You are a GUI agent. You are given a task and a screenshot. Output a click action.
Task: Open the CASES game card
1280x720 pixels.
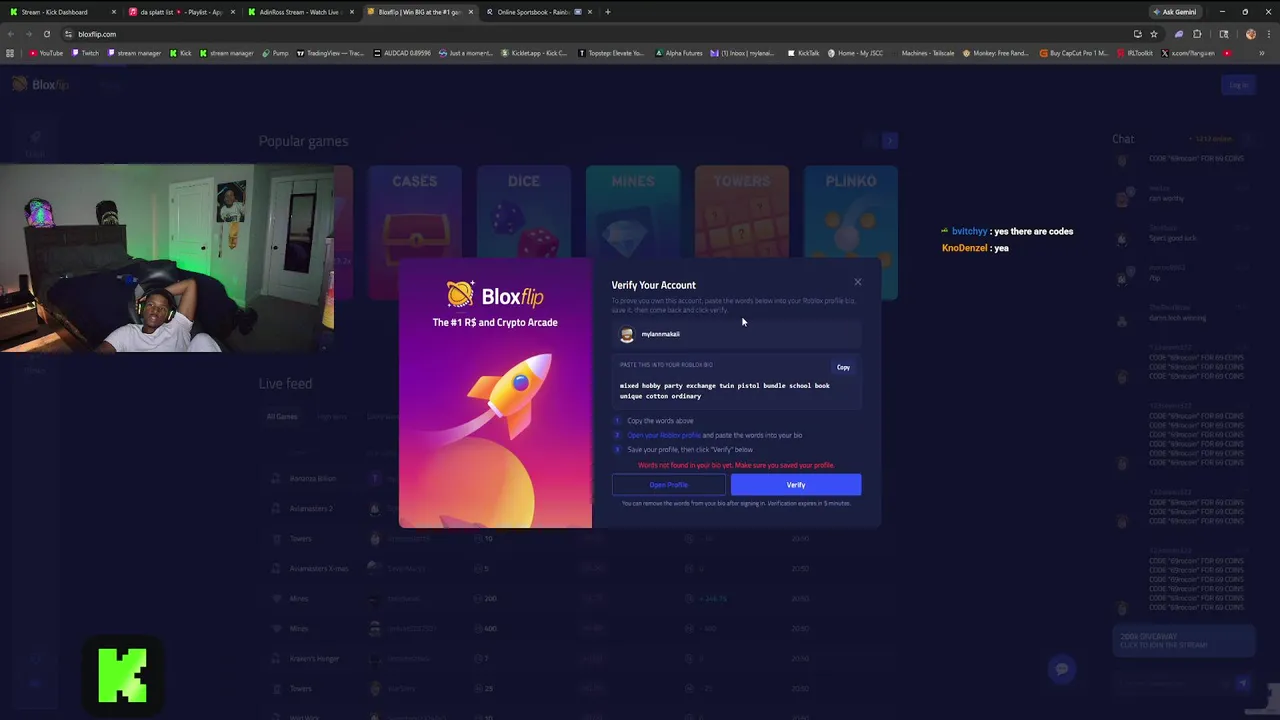415,232
